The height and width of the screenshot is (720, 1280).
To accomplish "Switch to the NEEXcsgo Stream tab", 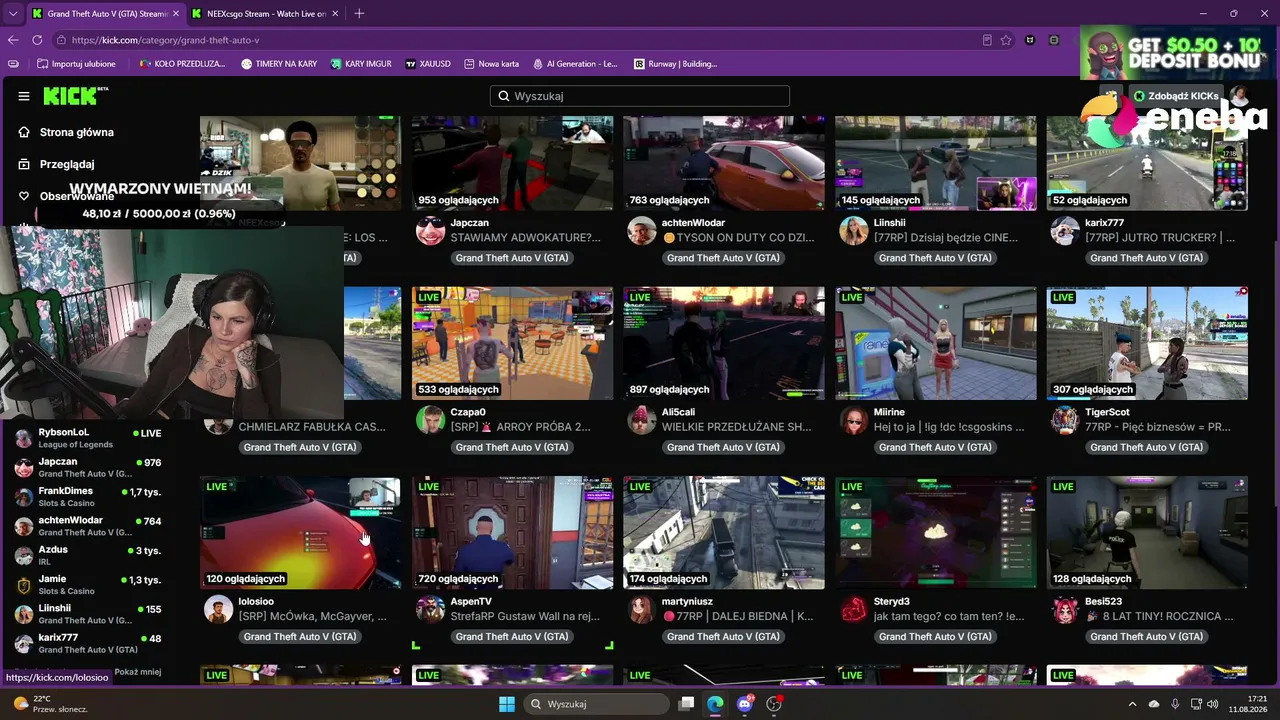I will (265, 14).
